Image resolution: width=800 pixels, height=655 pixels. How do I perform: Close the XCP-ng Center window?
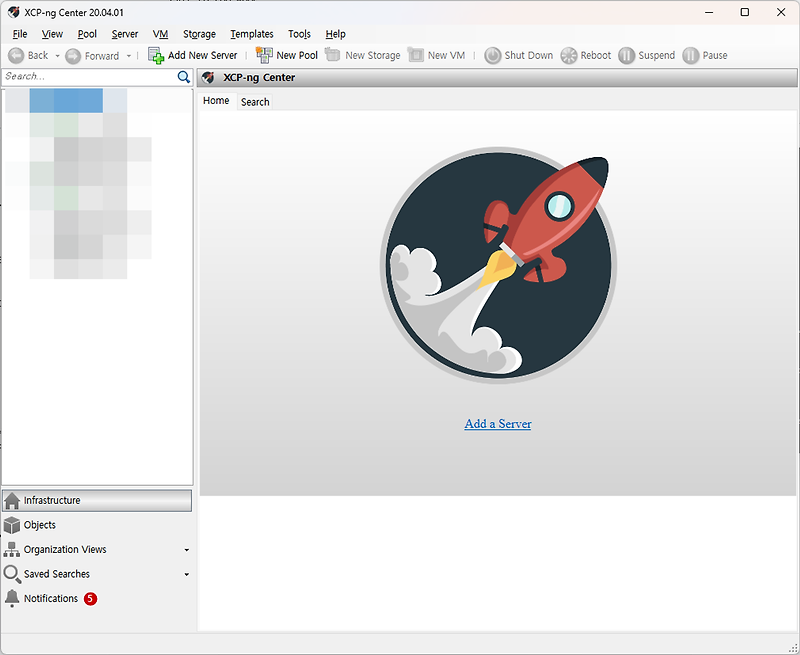781,12
